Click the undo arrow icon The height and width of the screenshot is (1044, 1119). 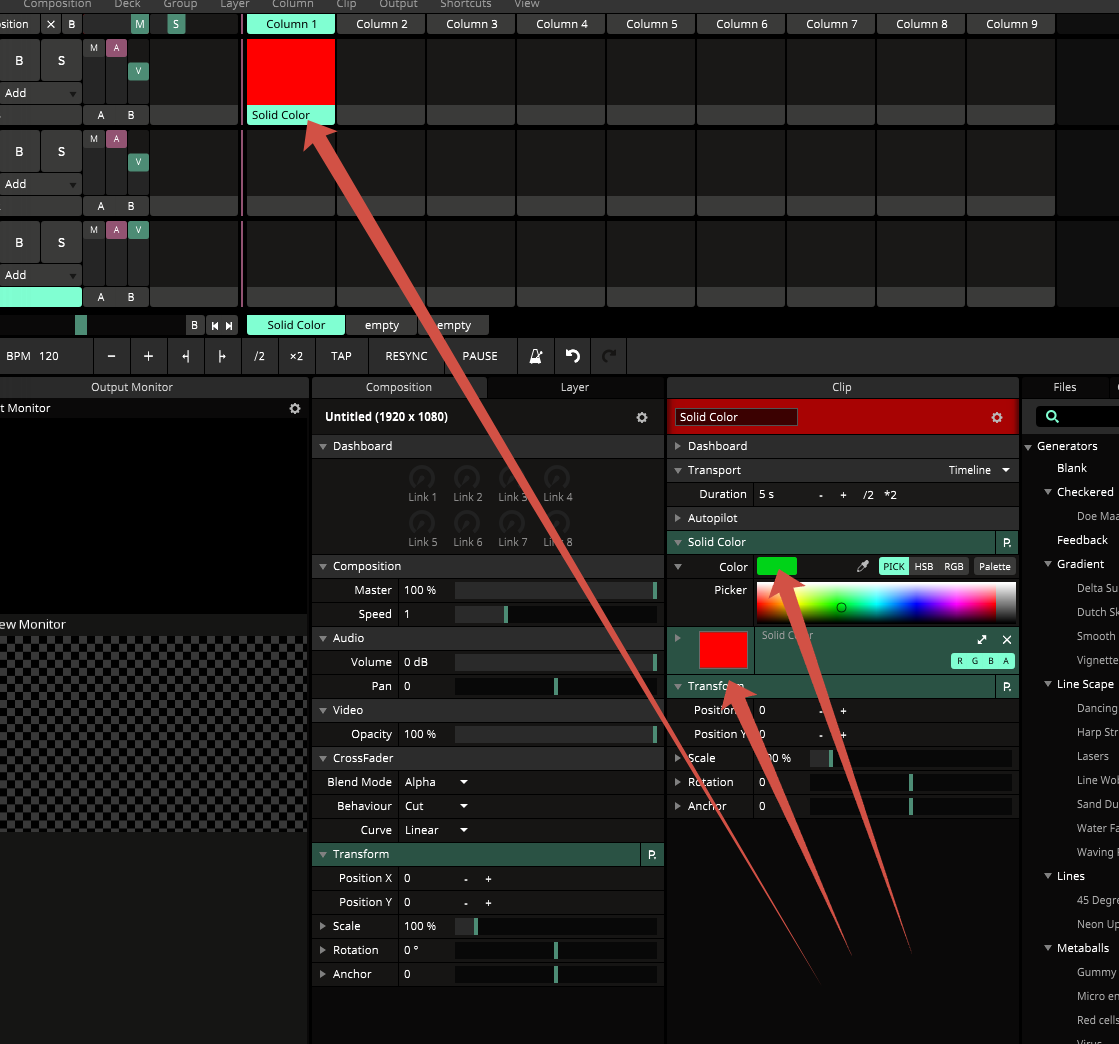[573, 356]
